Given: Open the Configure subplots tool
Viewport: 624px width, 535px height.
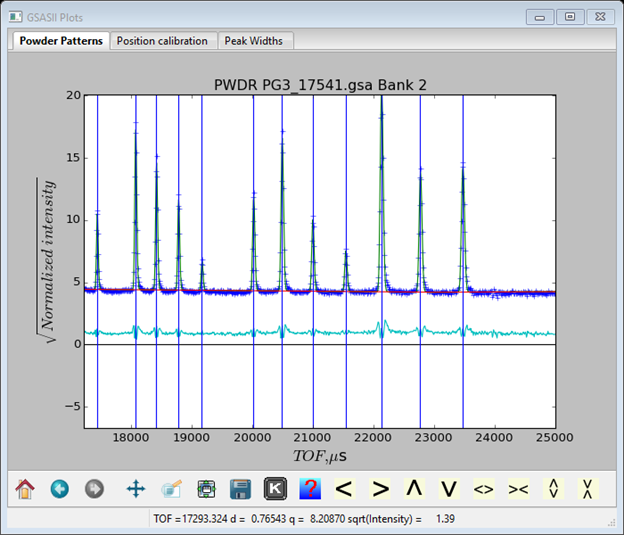Looking at the screenshot, I should pyautogui.click(x=206, y=489).
